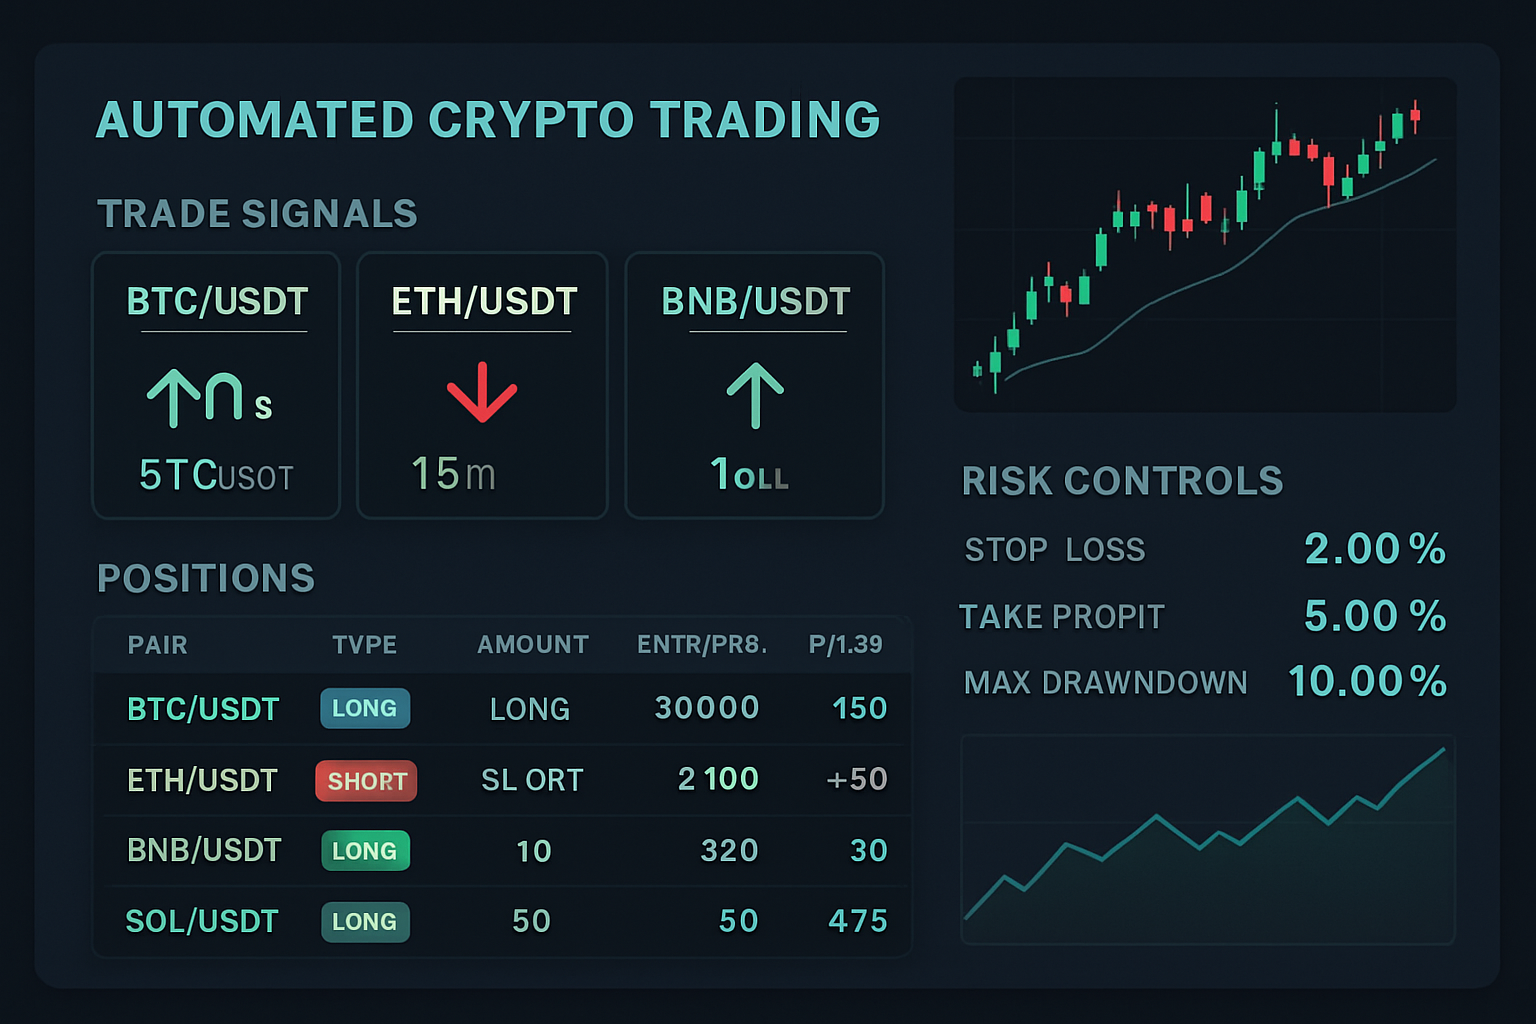Screen dimensions: 1536x1024
Task: Click the candlestick price chart
Action: click(1205, 245)
